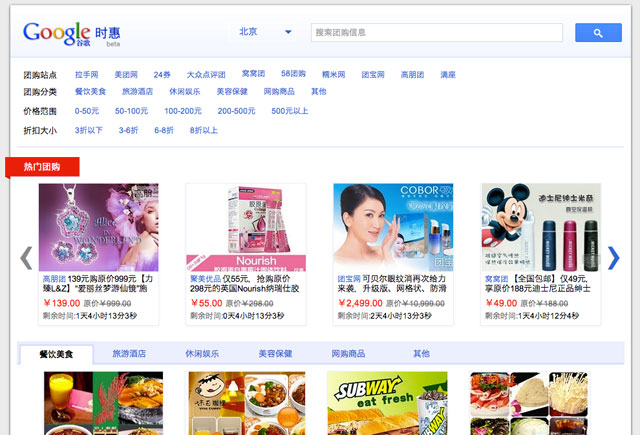The image size is (640, 435).
Task: Select price range 0-50元
Action: tap(87, 111)
